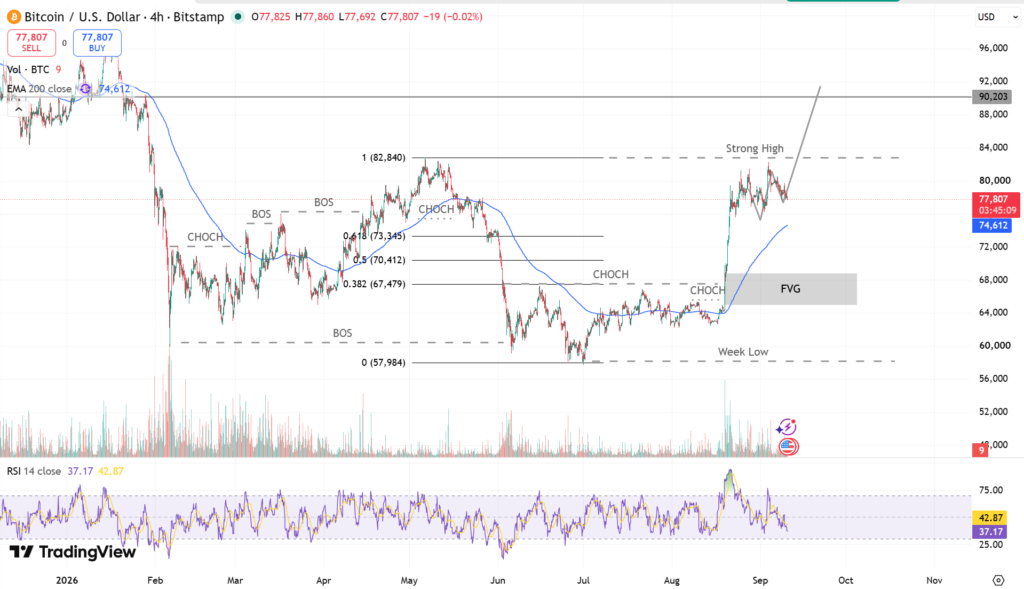The height and width of the screenshot is (589, 1024).
Task: Click the Week Low label on chart
Action: pyautogui.click(x=743, y=351)
